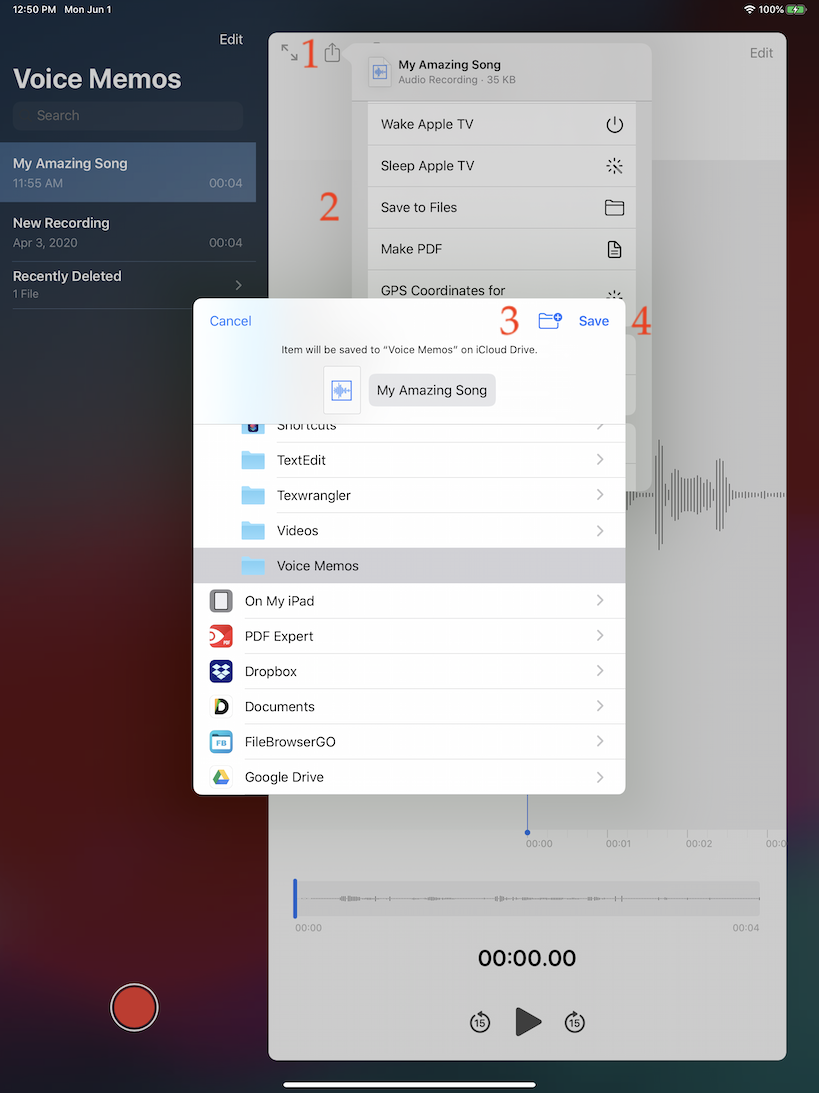Tap the audio file icon in share sheet header
Image resolution: width=819 pixels, height=1093 pixels.
coord(379,72)
